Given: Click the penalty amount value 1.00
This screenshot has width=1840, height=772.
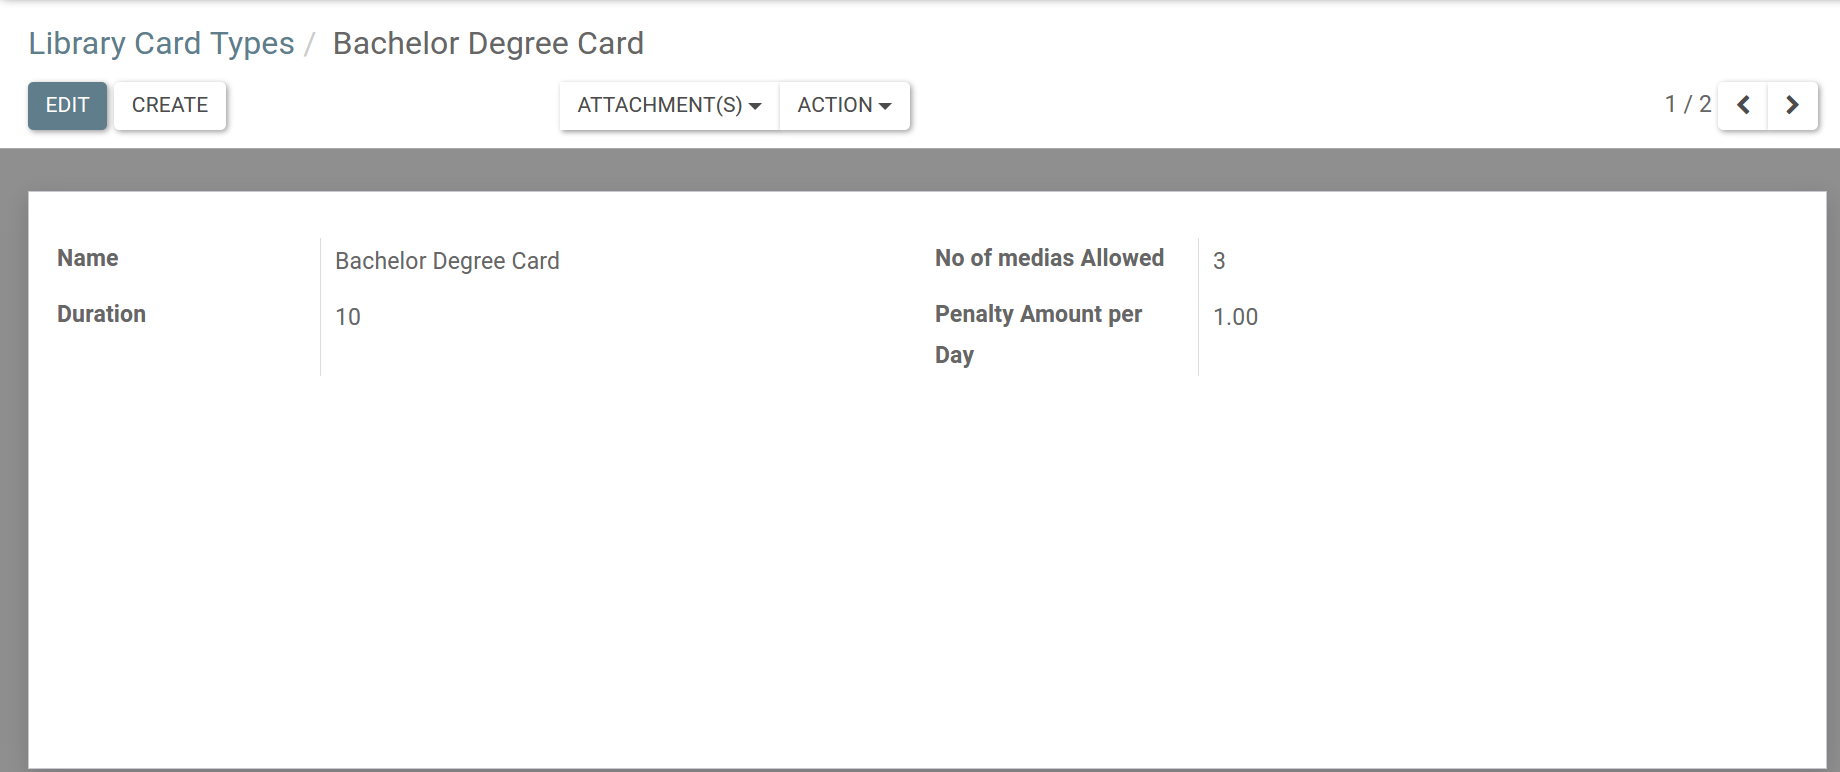Looking at the screenshot, I should (1235, 317).
